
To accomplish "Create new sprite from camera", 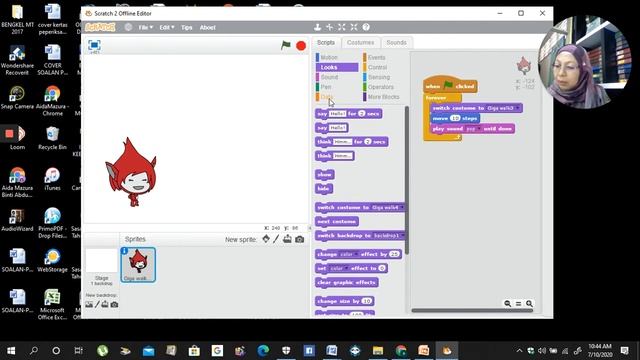I will [300, 240].
